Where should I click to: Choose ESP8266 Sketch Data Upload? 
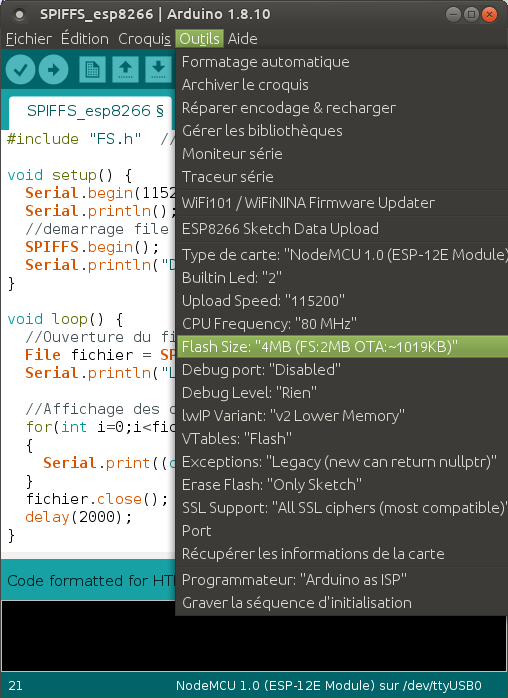(342, 229)
